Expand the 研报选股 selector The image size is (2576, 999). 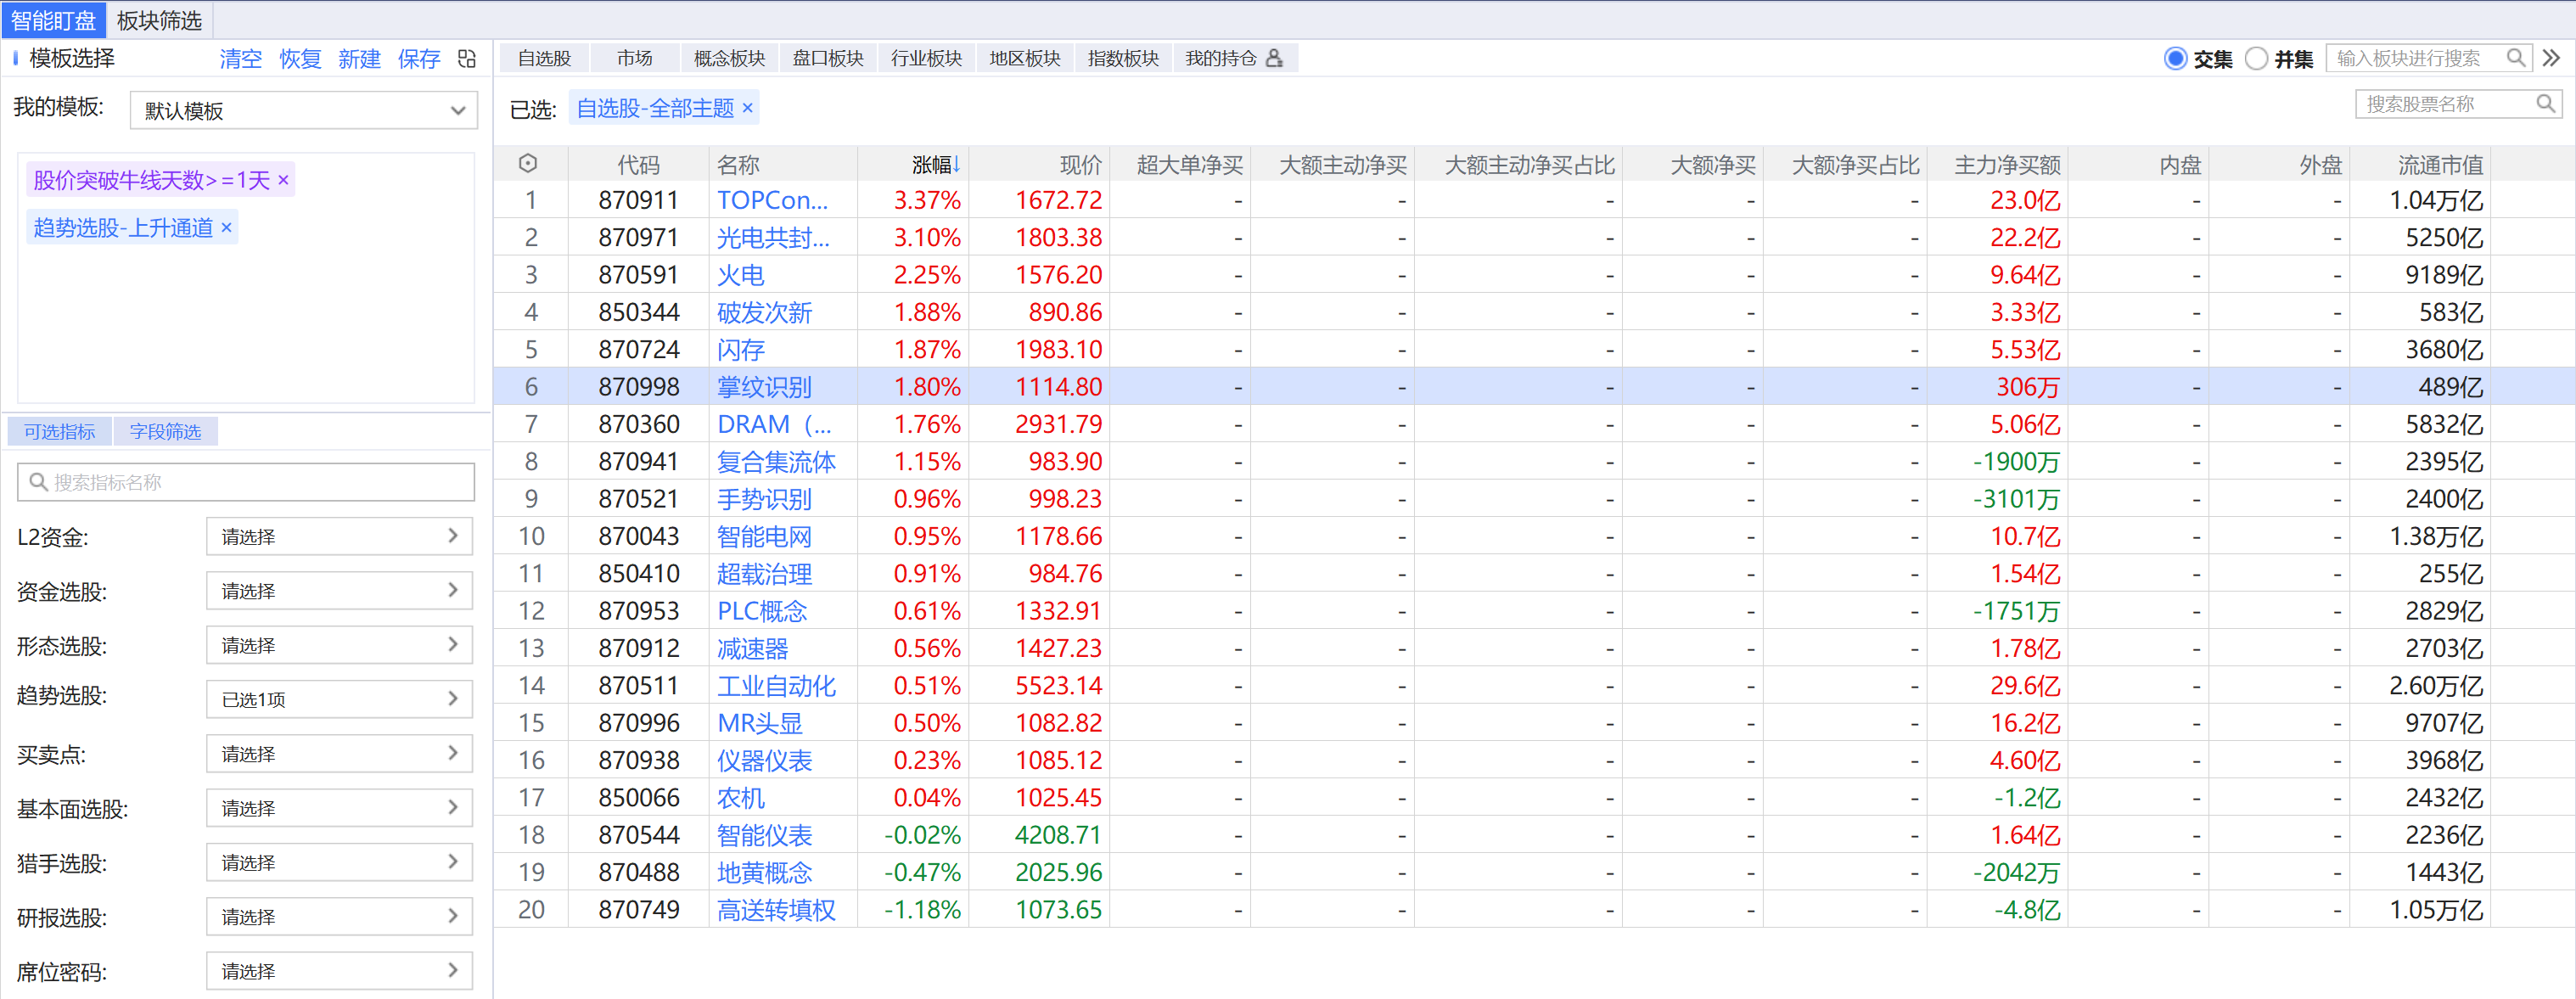[x=340, y=917]
